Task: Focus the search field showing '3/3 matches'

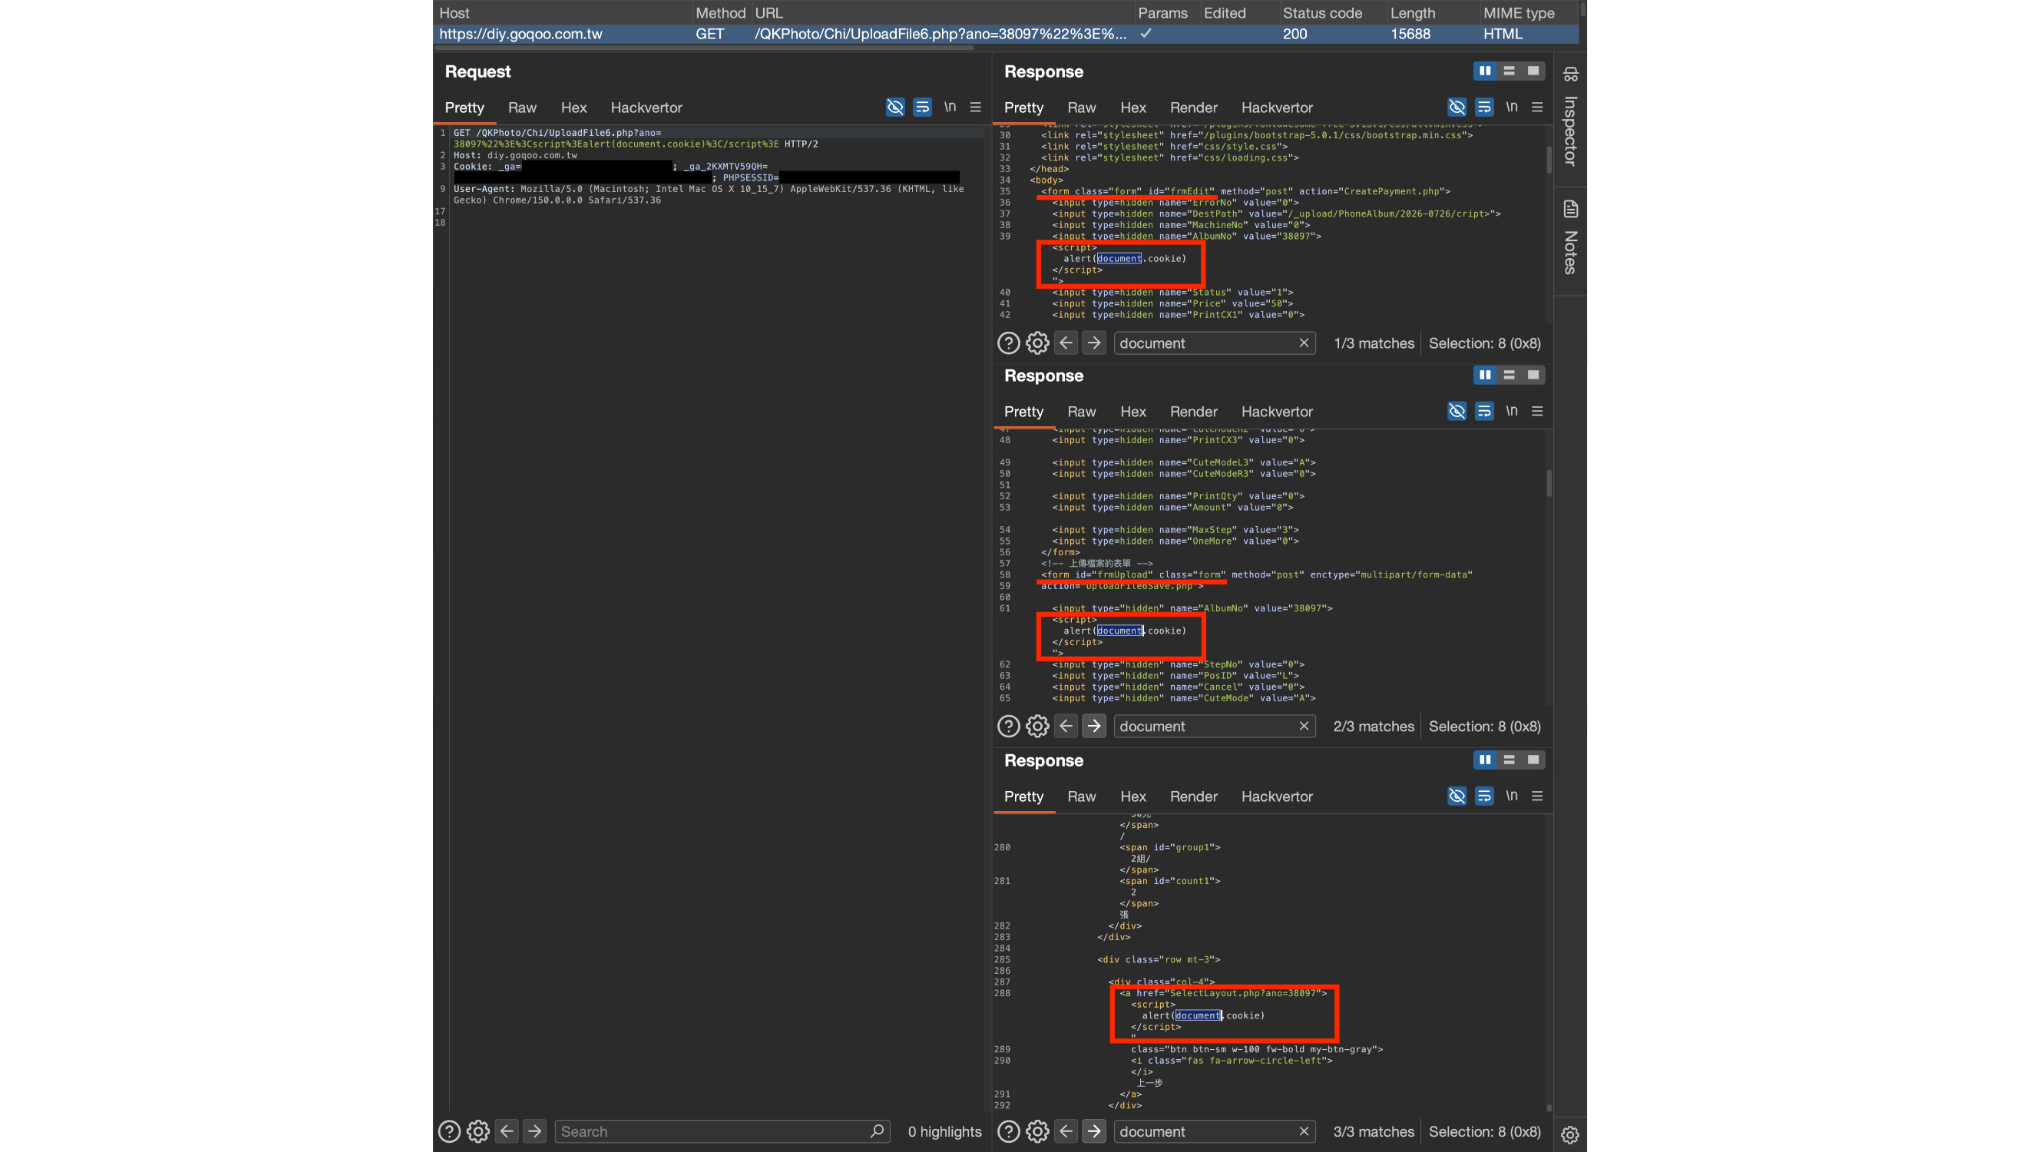Action: pyautogui.click(x=1214, y=1131)
